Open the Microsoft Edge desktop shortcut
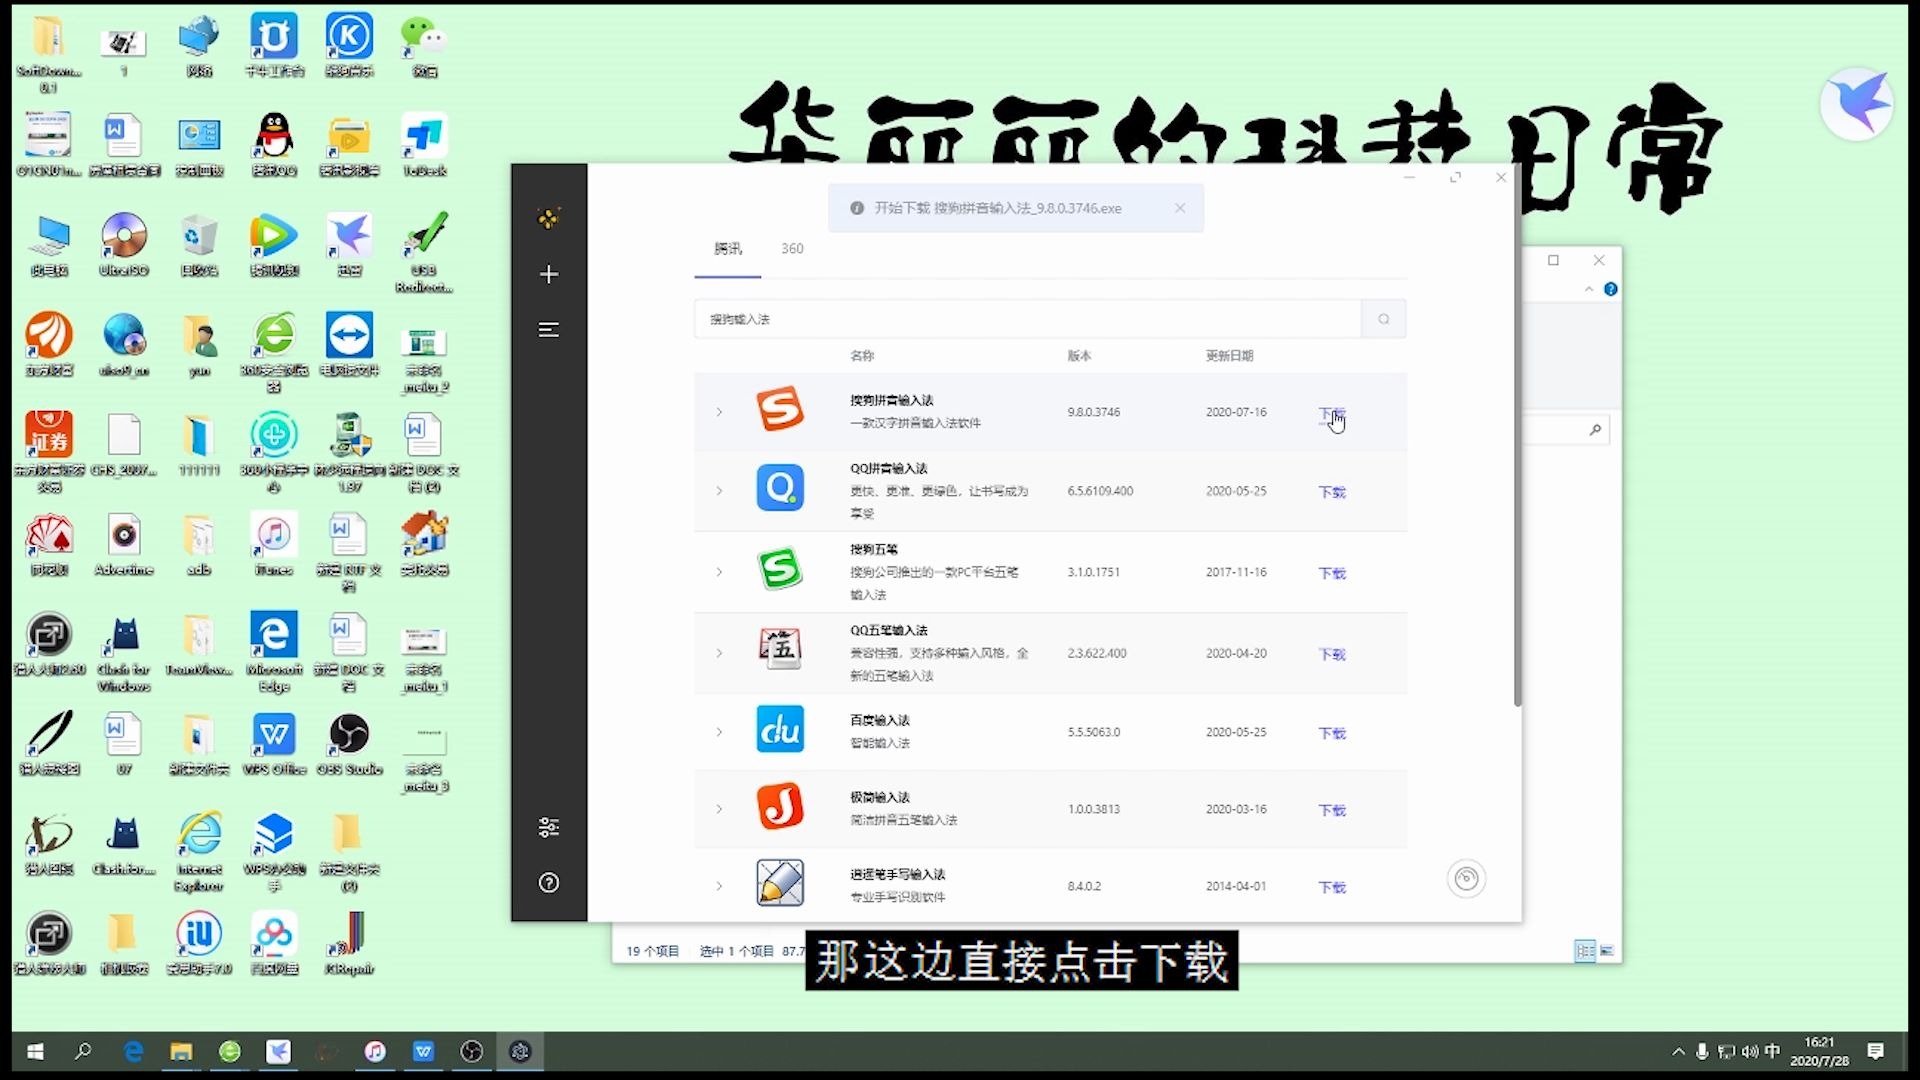The height and width of the screenshot is (1080, 1920). 274,651
